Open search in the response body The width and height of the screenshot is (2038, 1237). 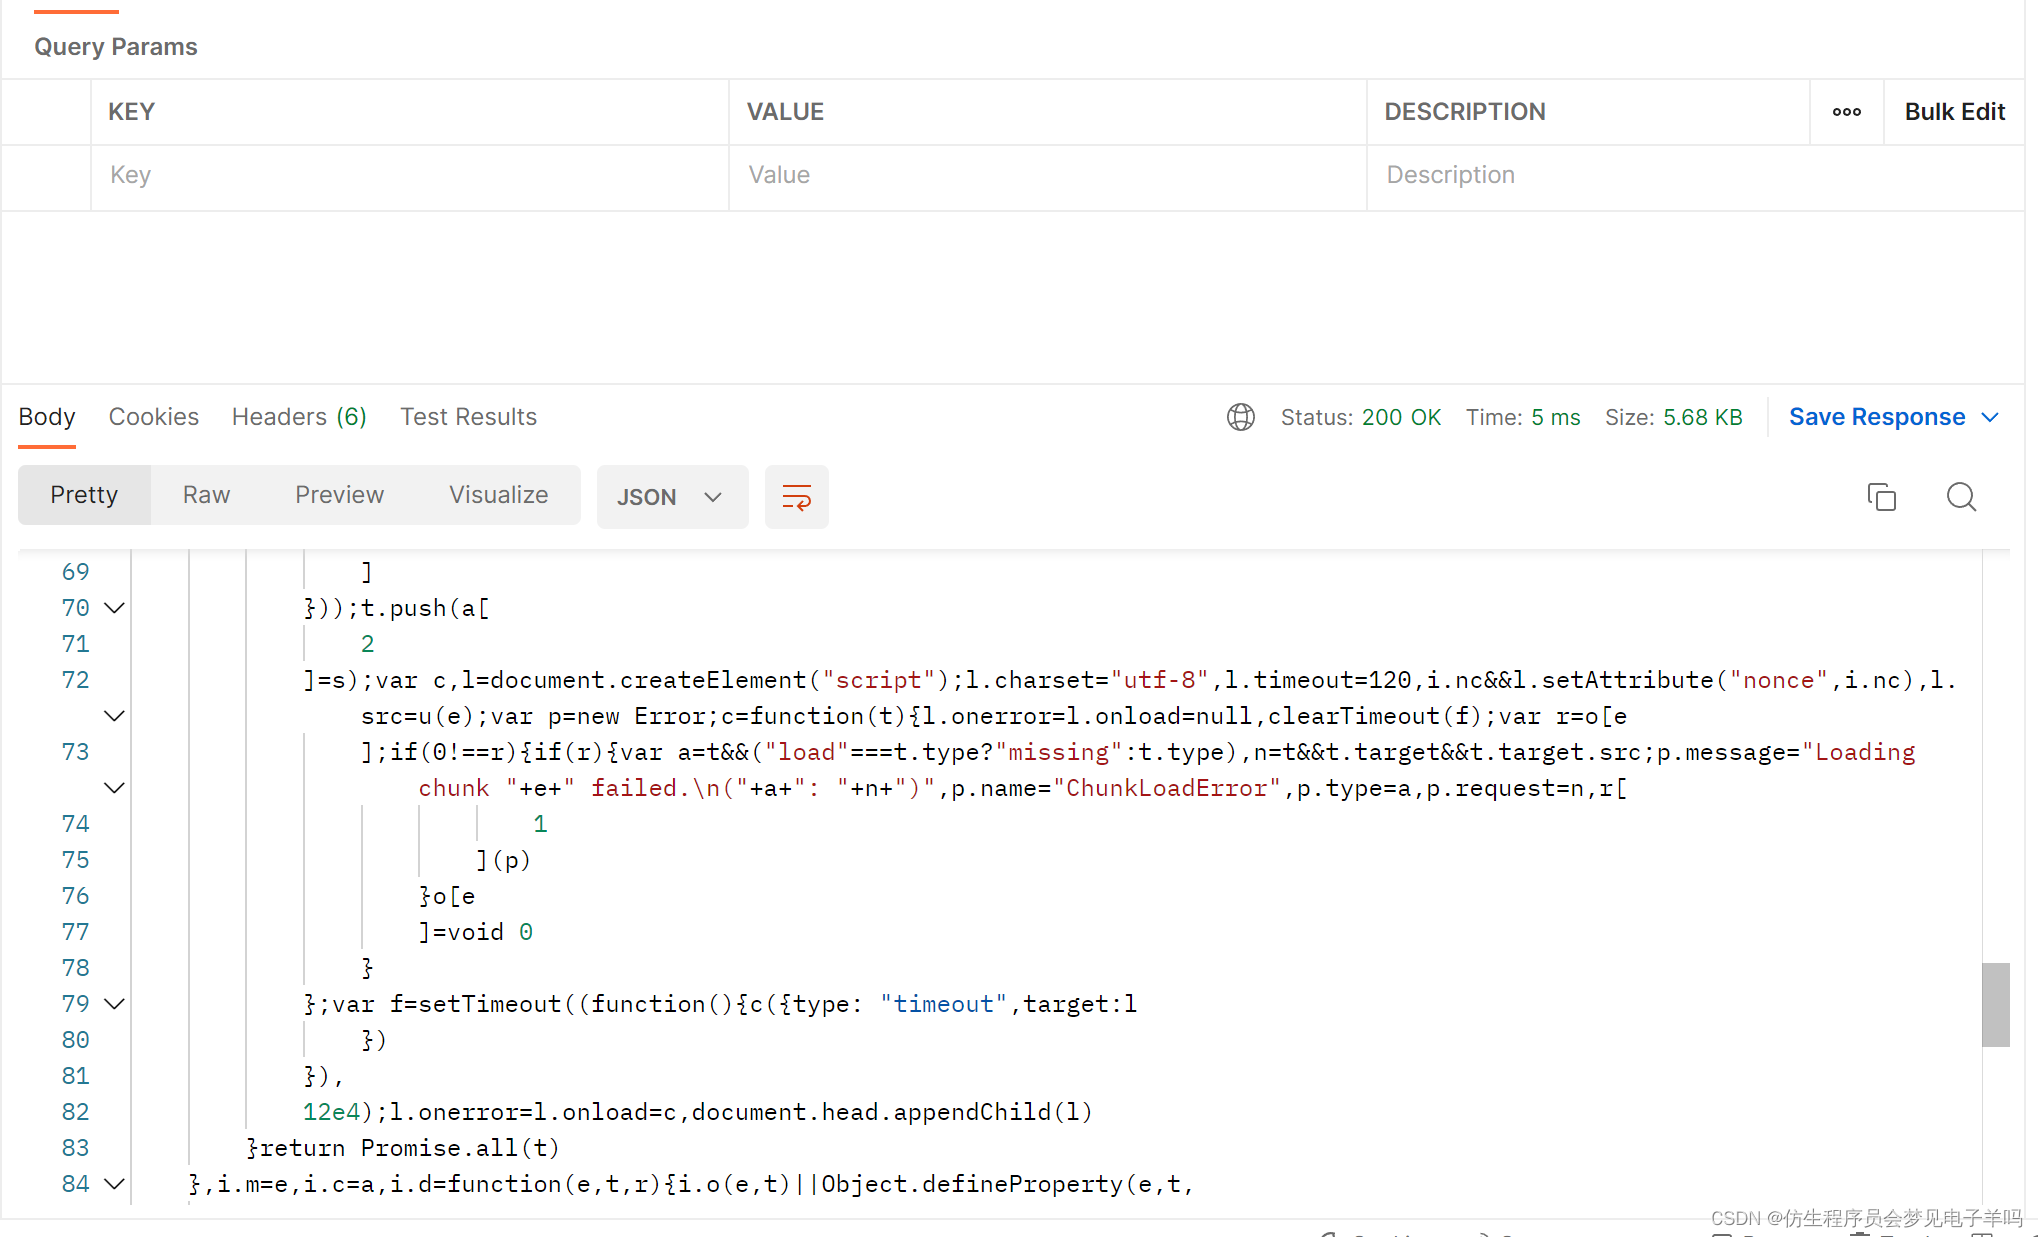(1961, 497)
